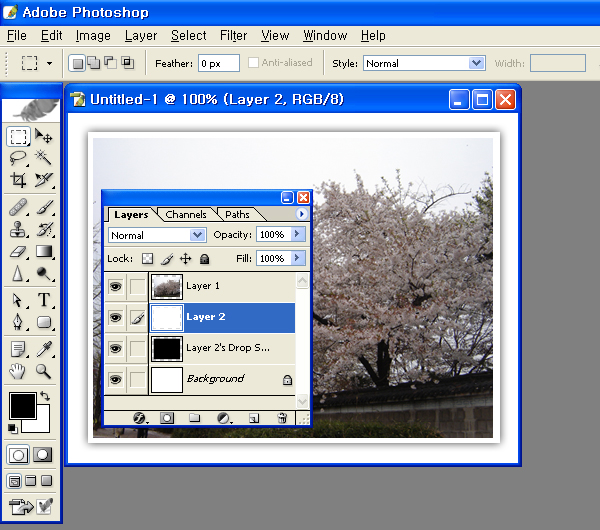
Task: Hide Layer 2's Drop Shadow layer visibility
Action: point(115,348)
